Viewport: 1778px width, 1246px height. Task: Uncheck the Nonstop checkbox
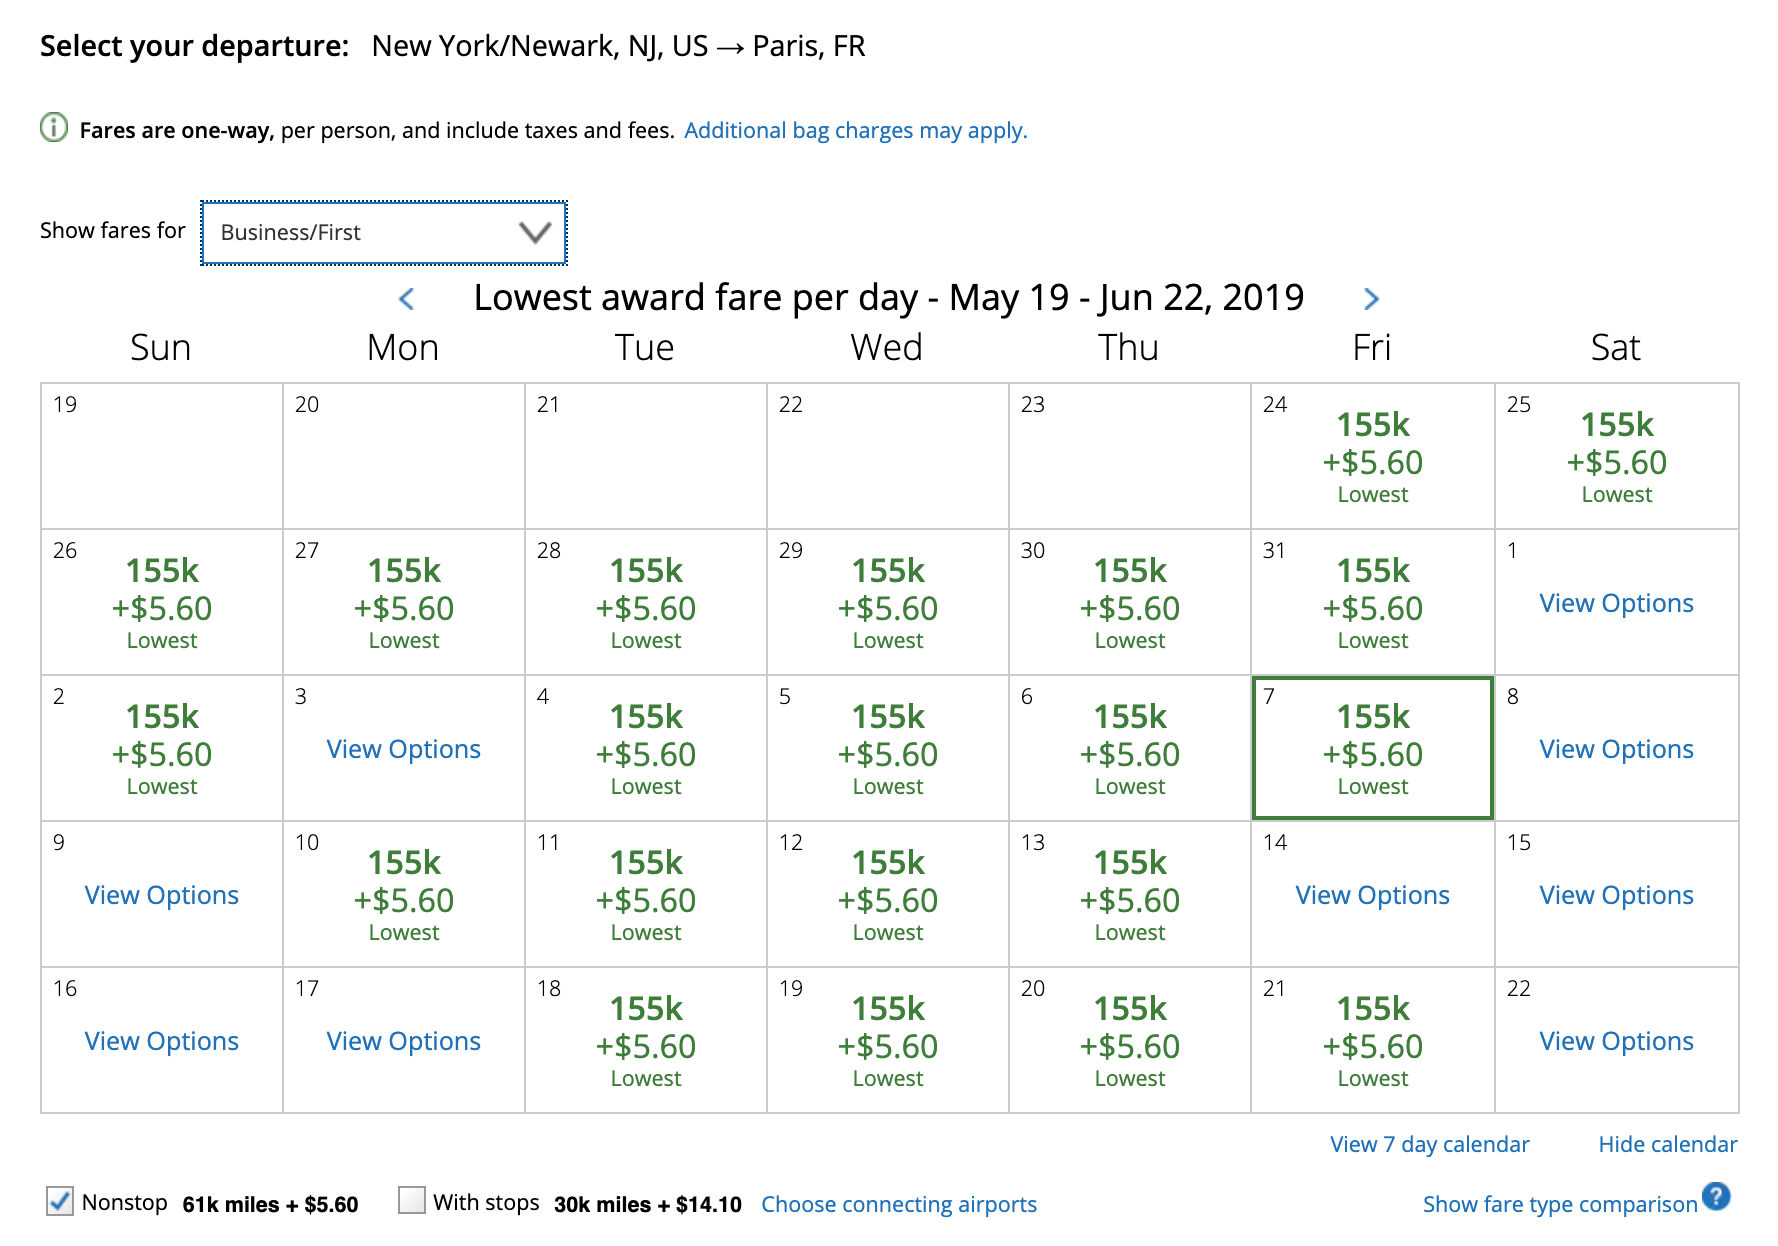click(x=60, y=1201)
